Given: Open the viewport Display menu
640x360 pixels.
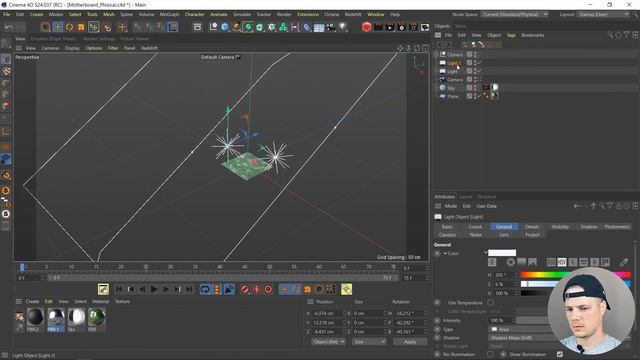Looking at the screenshot, I should tap(72, 48).
